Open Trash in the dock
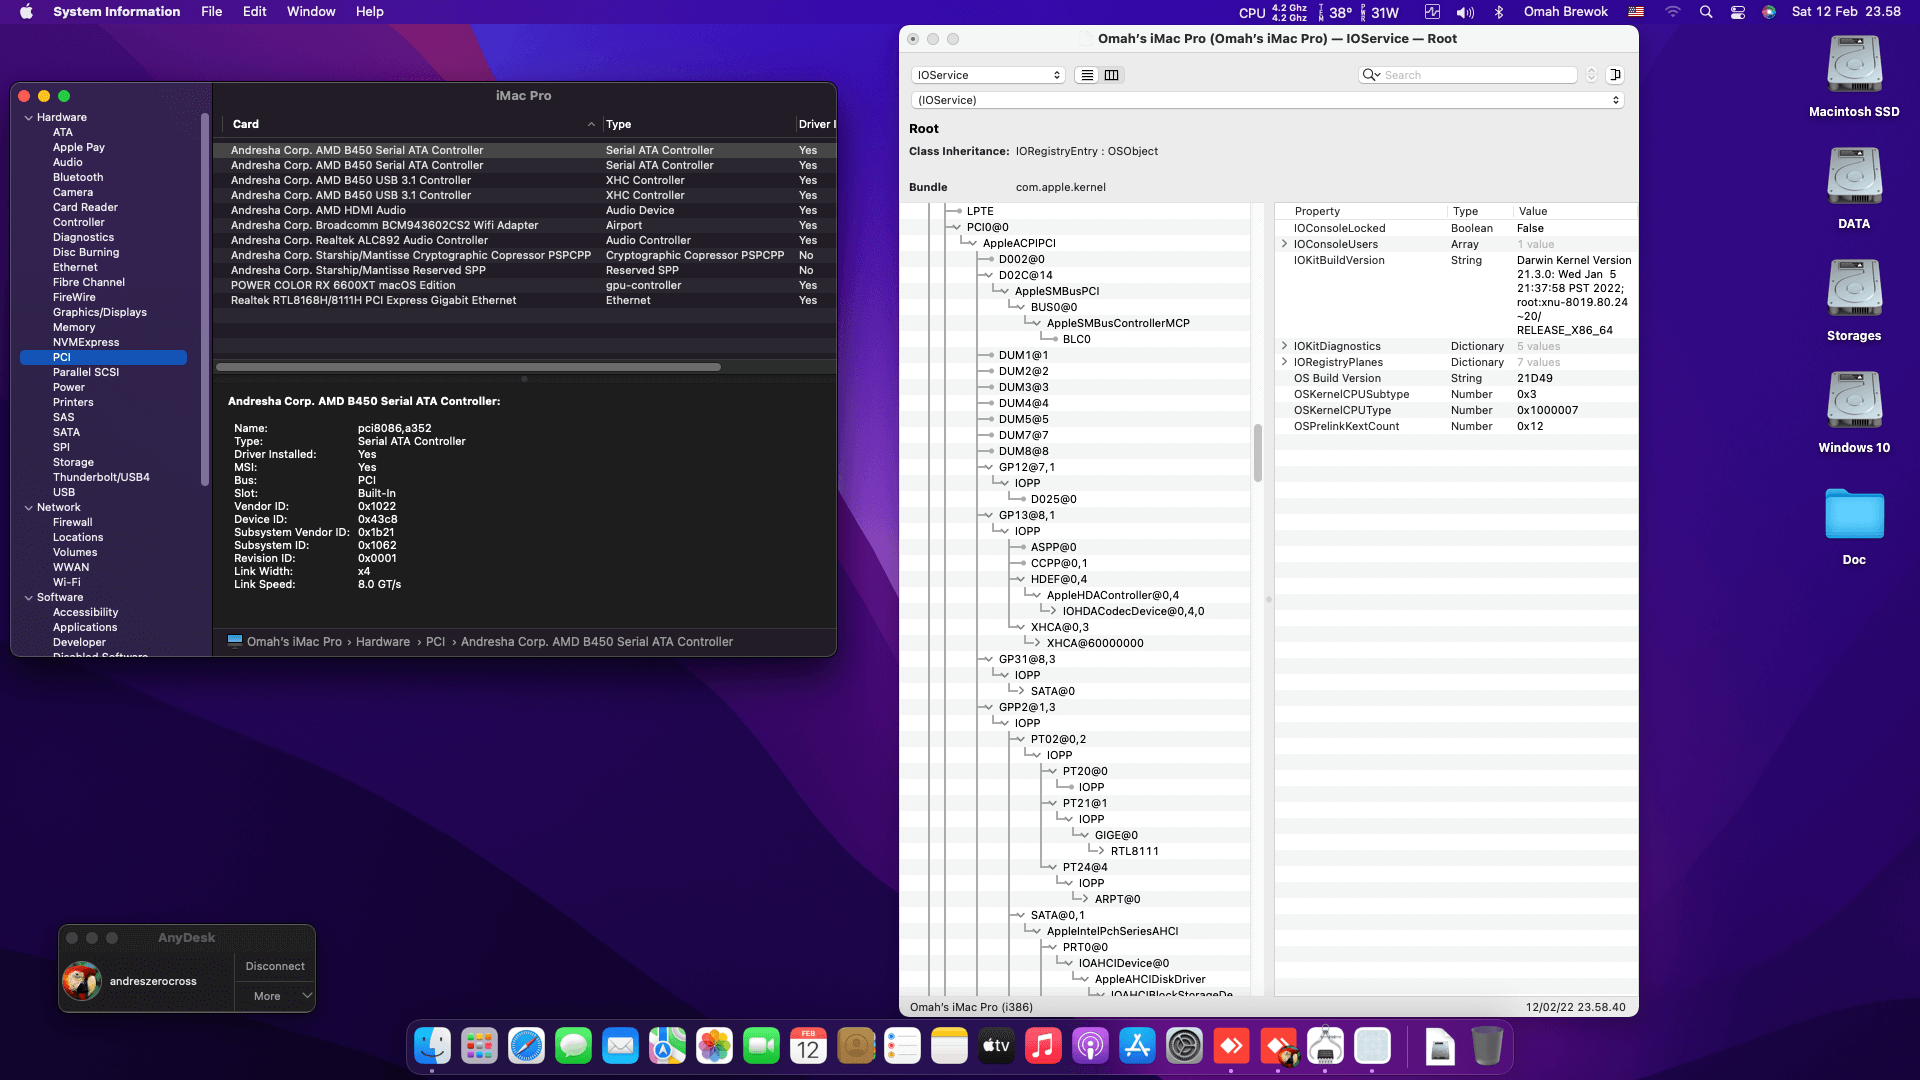 pos(1487,1047)
